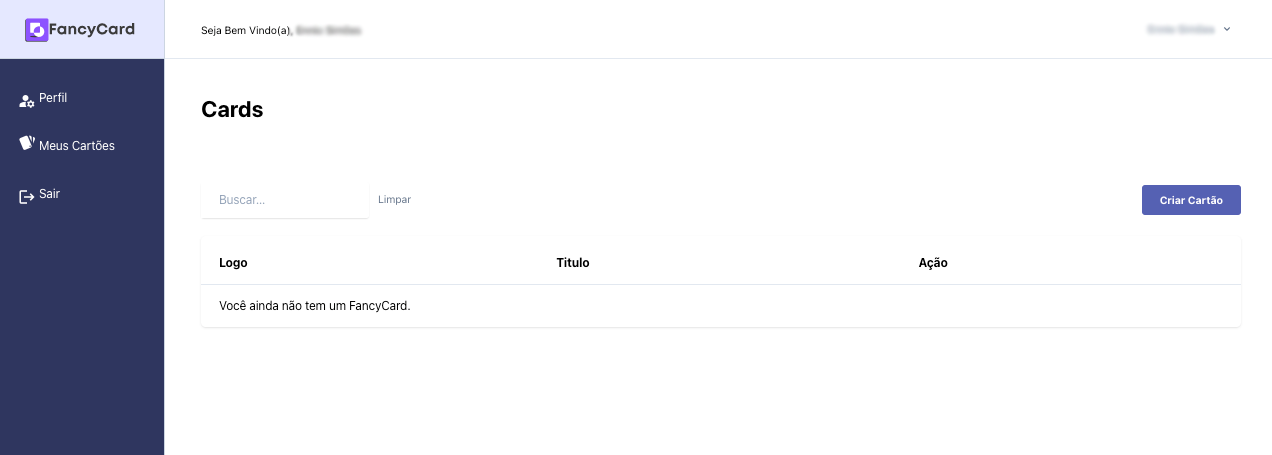The height and width of the screenshot is (455, 1272).
Task: Expand the user account chevron arrow
Action: pos(1227,29)
